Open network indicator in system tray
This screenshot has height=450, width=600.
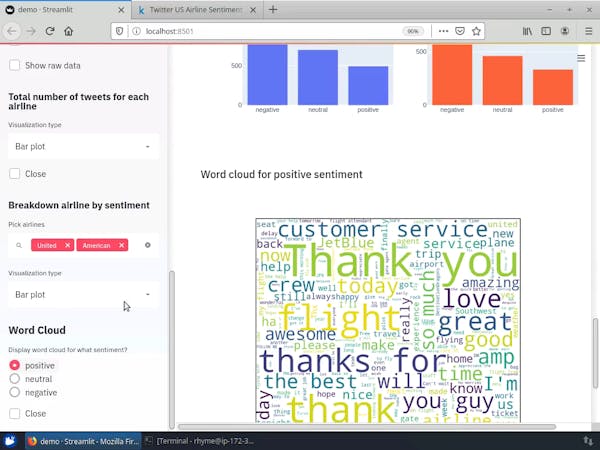588,441
